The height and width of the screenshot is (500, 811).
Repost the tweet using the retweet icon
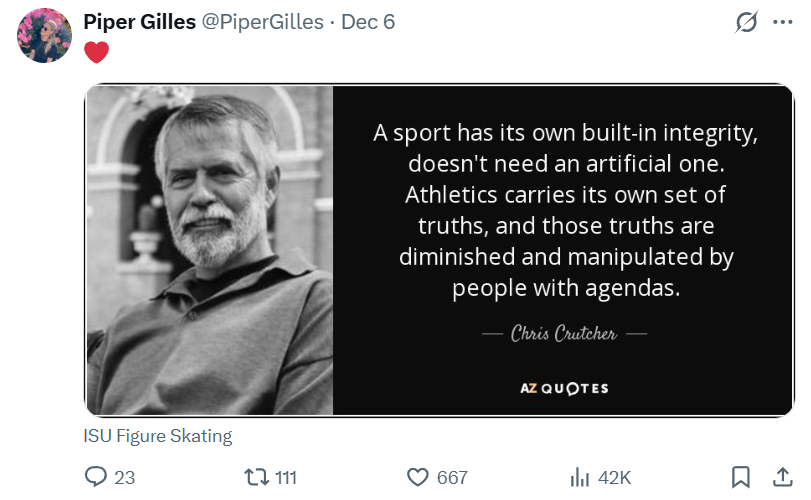[x=257, y=477]
